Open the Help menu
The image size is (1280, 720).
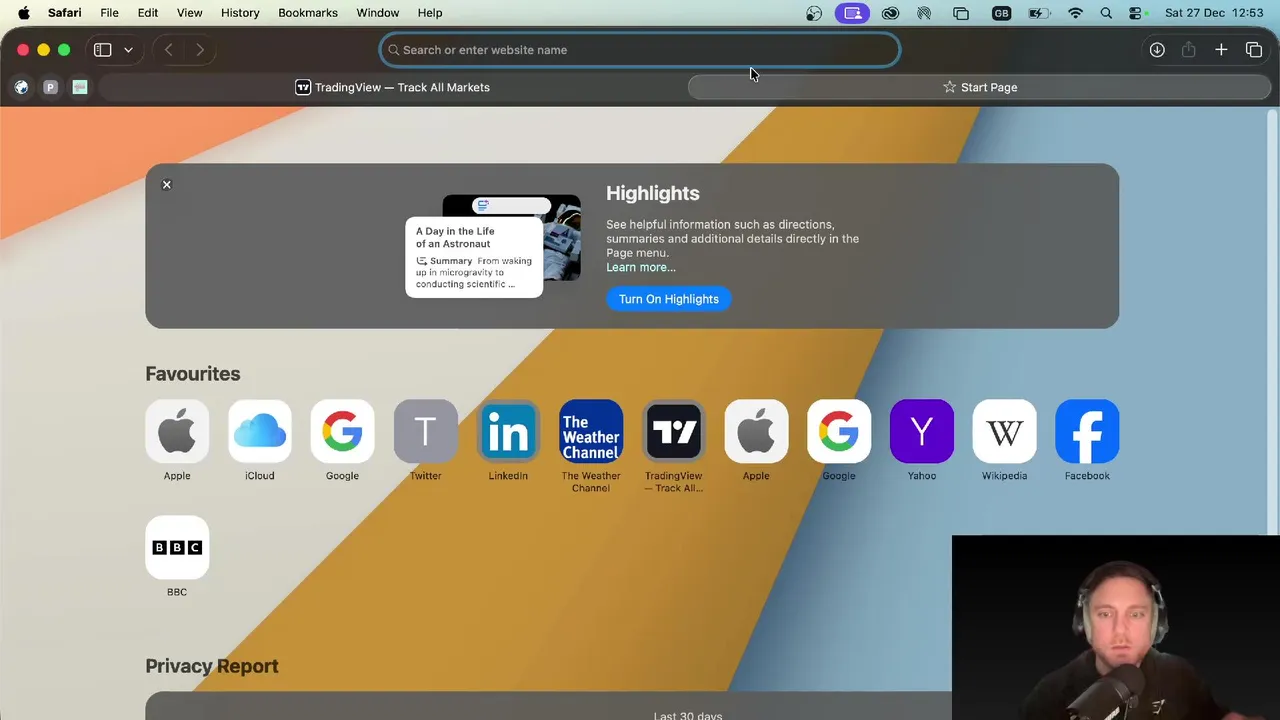point(430,13)
